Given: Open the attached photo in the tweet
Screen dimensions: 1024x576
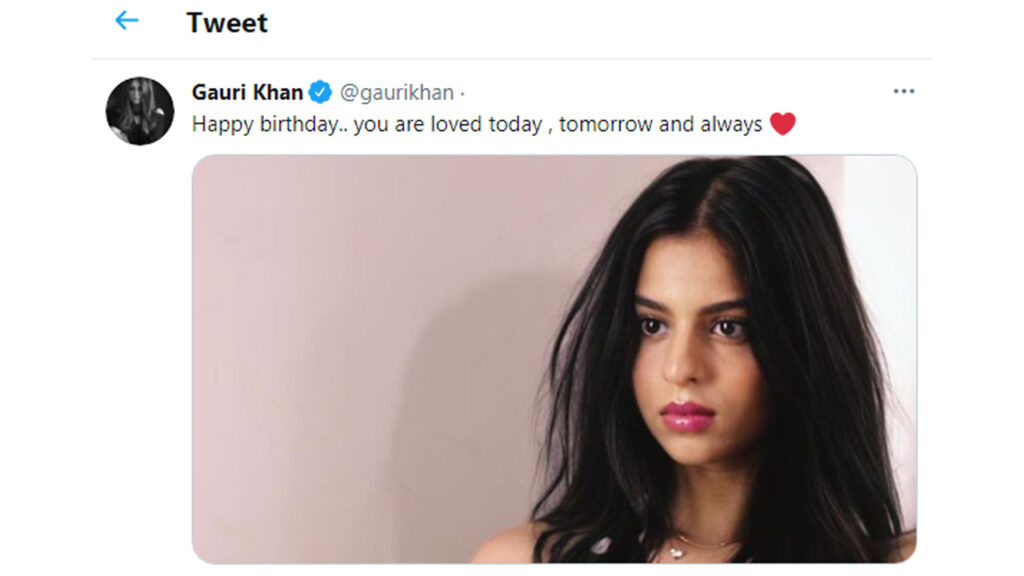Looking at the screenshot, I should coord(554,359).
